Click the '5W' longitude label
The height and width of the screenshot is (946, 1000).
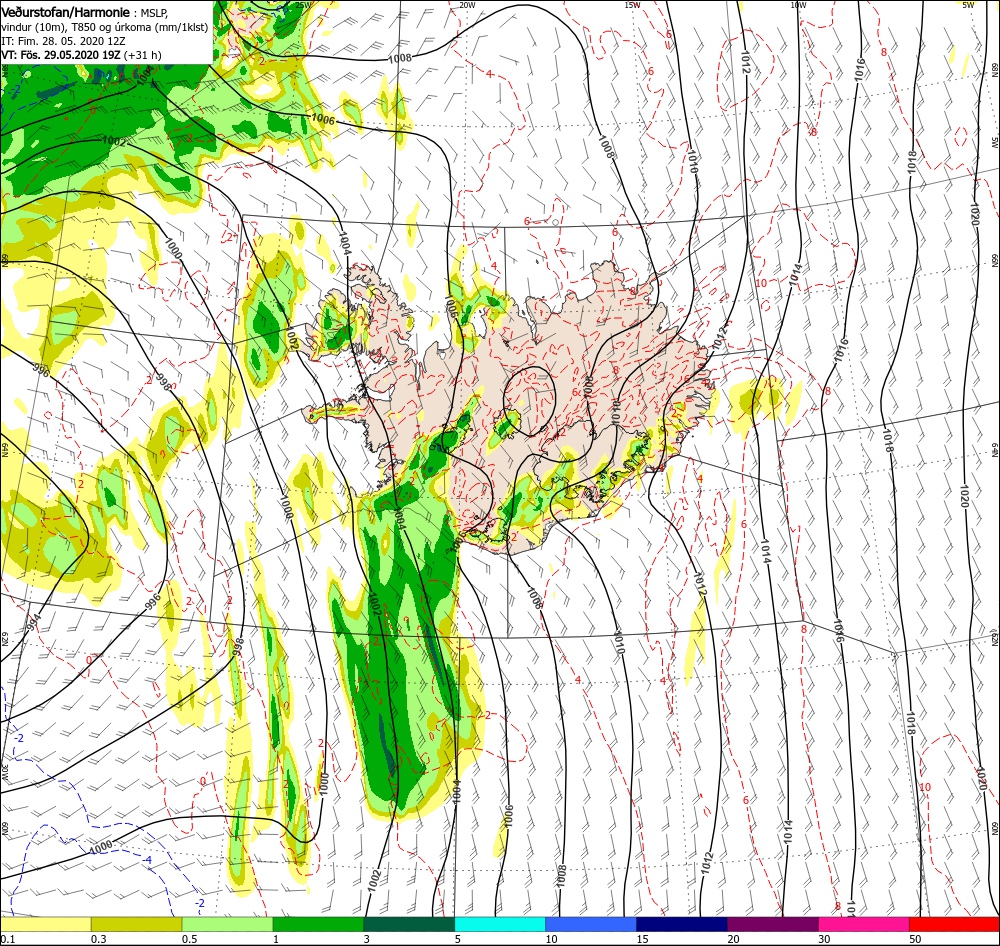point(968,5)
